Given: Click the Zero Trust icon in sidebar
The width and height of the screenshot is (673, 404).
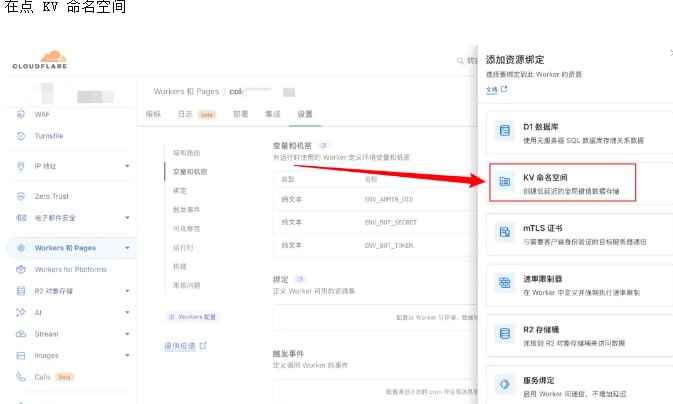Looking at the screenshot, I should click(x=21, y=196).
